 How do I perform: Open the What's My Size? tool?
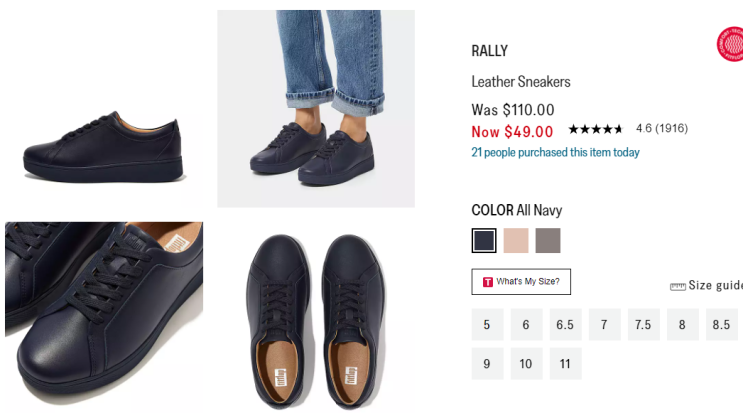[x=521, y=282]
